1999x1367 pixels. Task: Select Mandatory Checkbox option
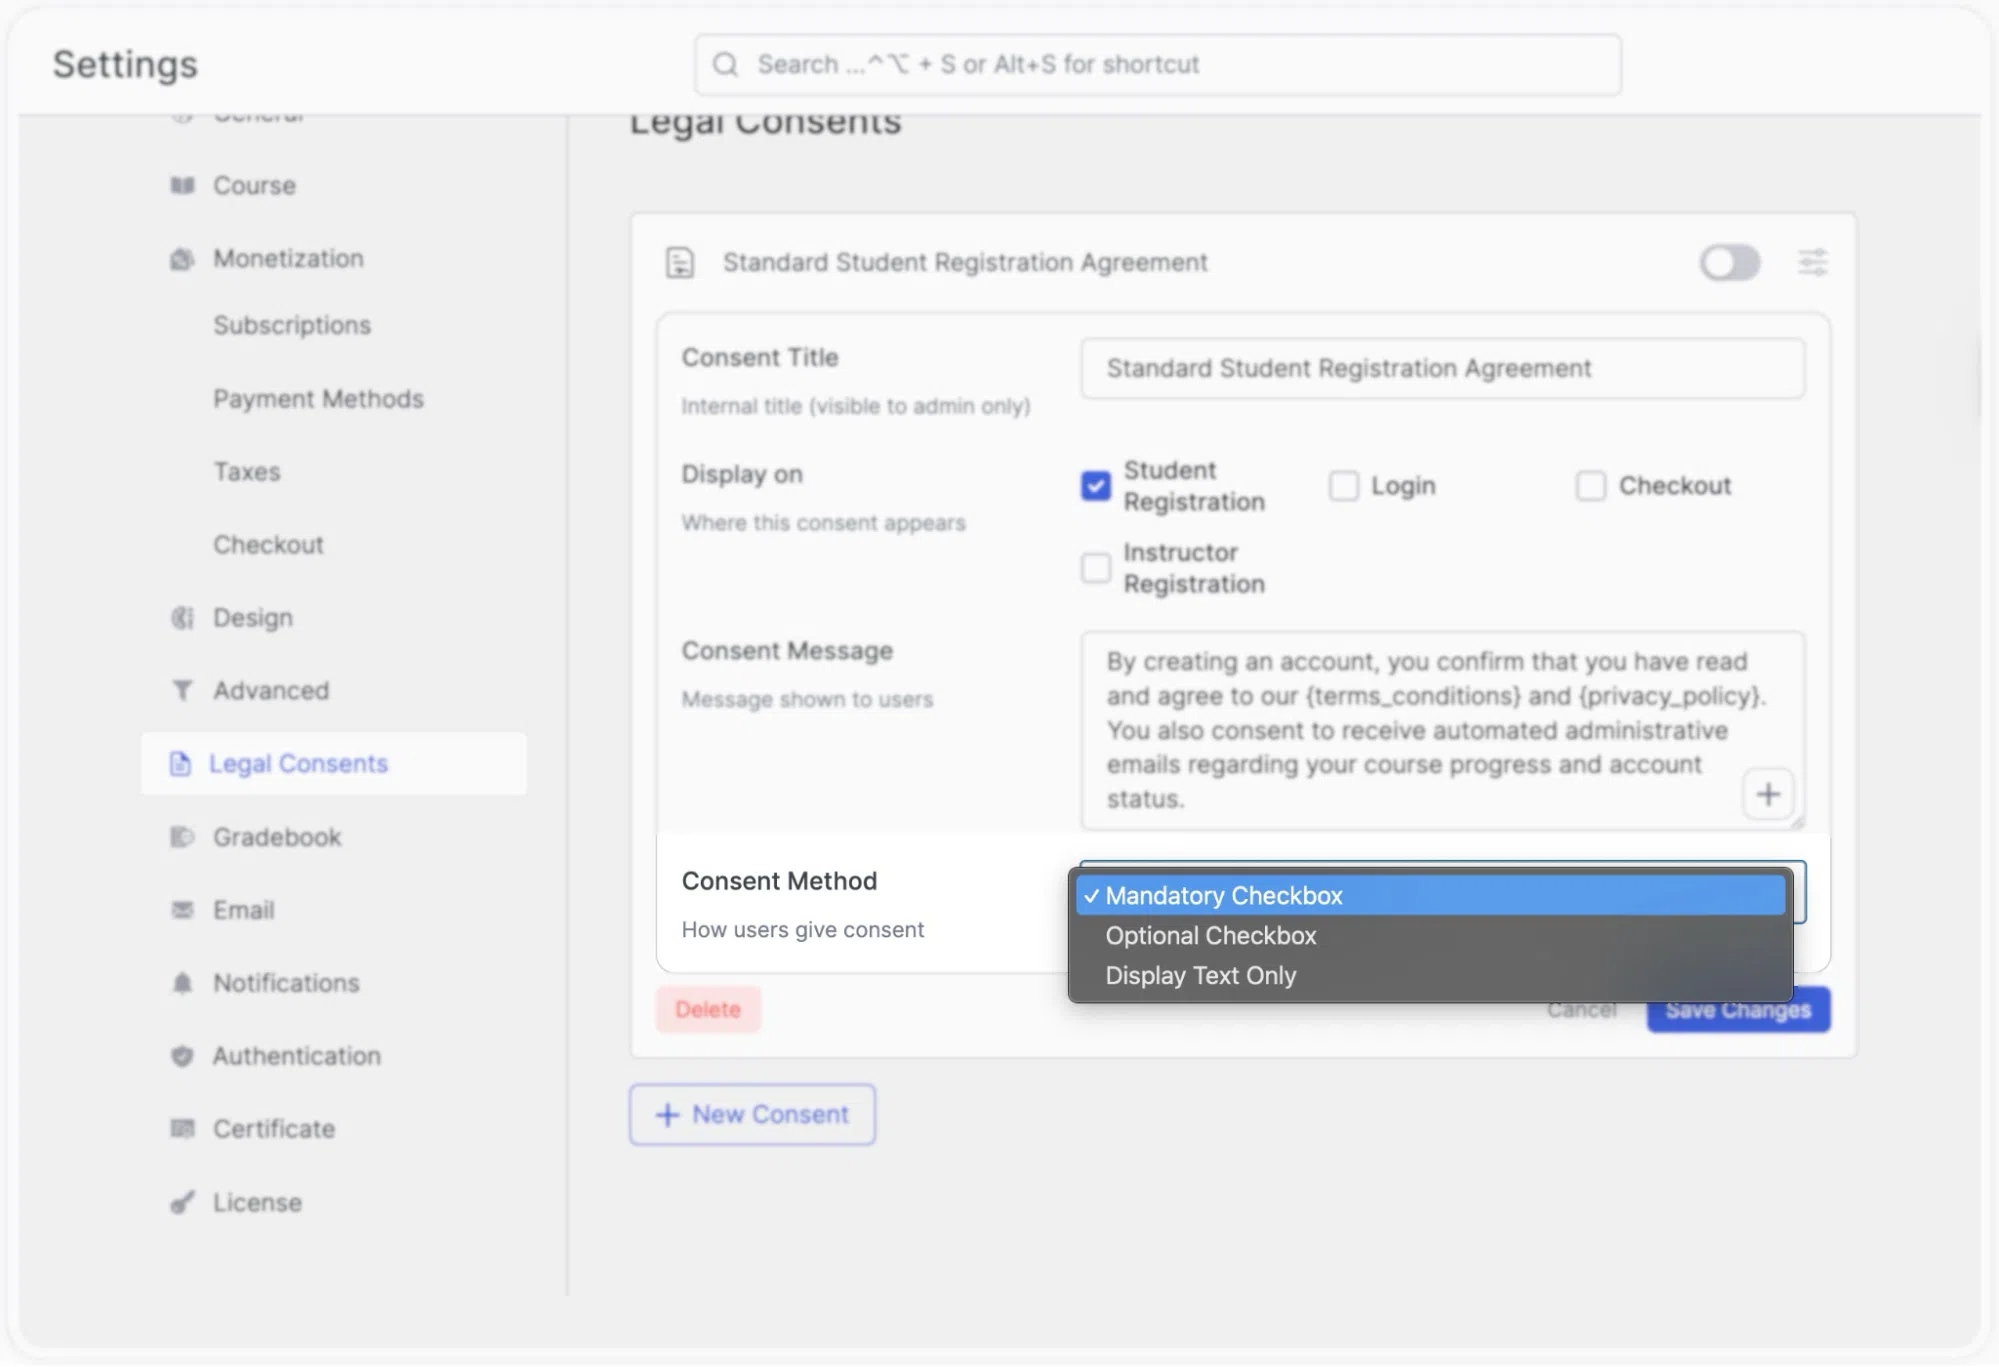pos(1431,896)
